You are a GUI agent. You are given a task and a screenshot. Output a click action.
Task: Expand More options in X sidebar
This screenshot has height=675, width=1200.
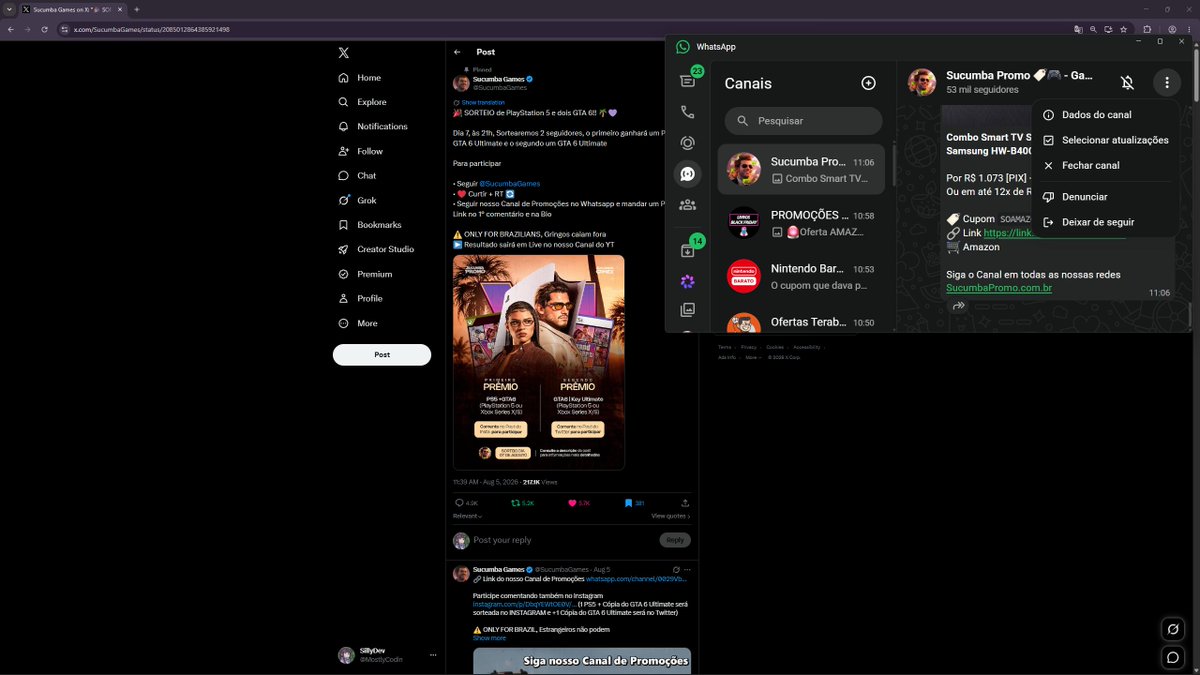pos(359,323)
